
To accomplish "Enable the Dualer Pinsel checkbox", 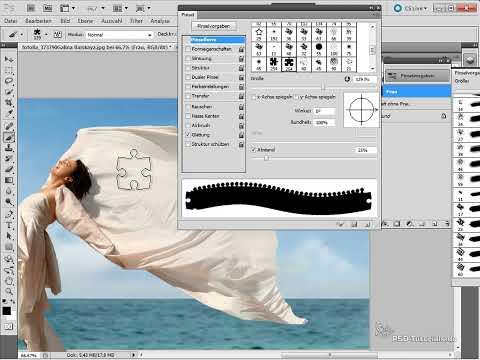I will 188,77.
